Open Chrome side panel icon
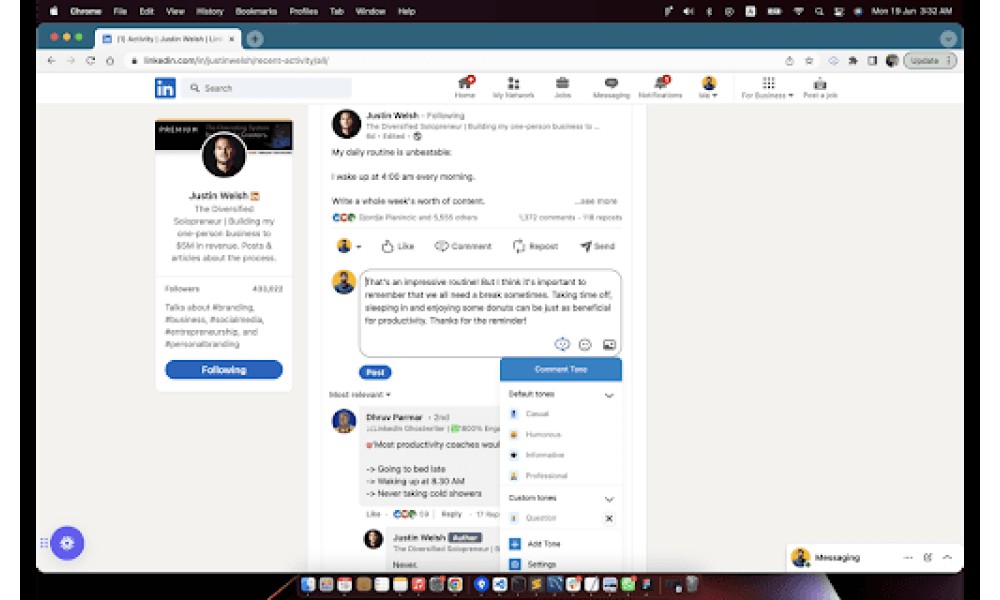Viewport: 1000px width, 600px height. click(x=872, y=61)
